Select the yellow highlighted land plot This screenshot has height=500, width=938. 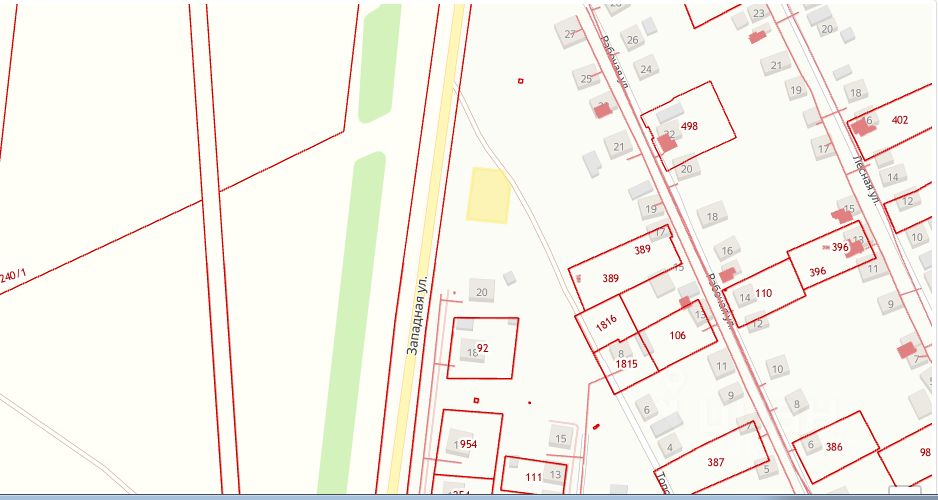point(488,196)
